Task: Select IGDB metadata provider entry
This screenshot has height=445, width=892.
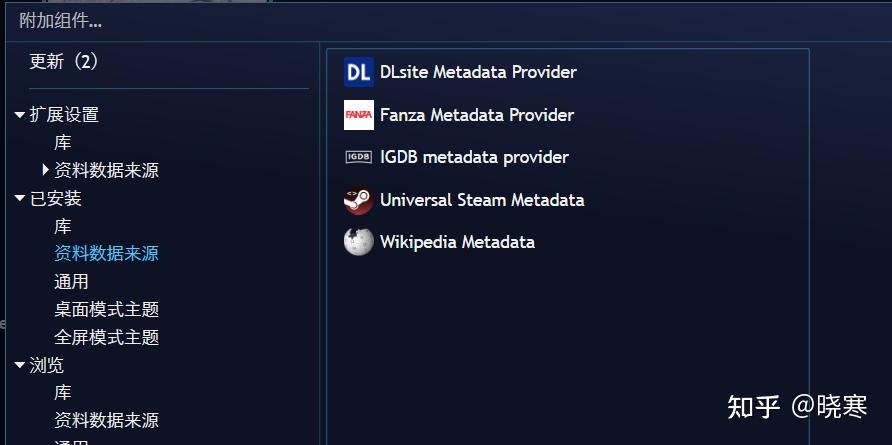Action: 567,157
